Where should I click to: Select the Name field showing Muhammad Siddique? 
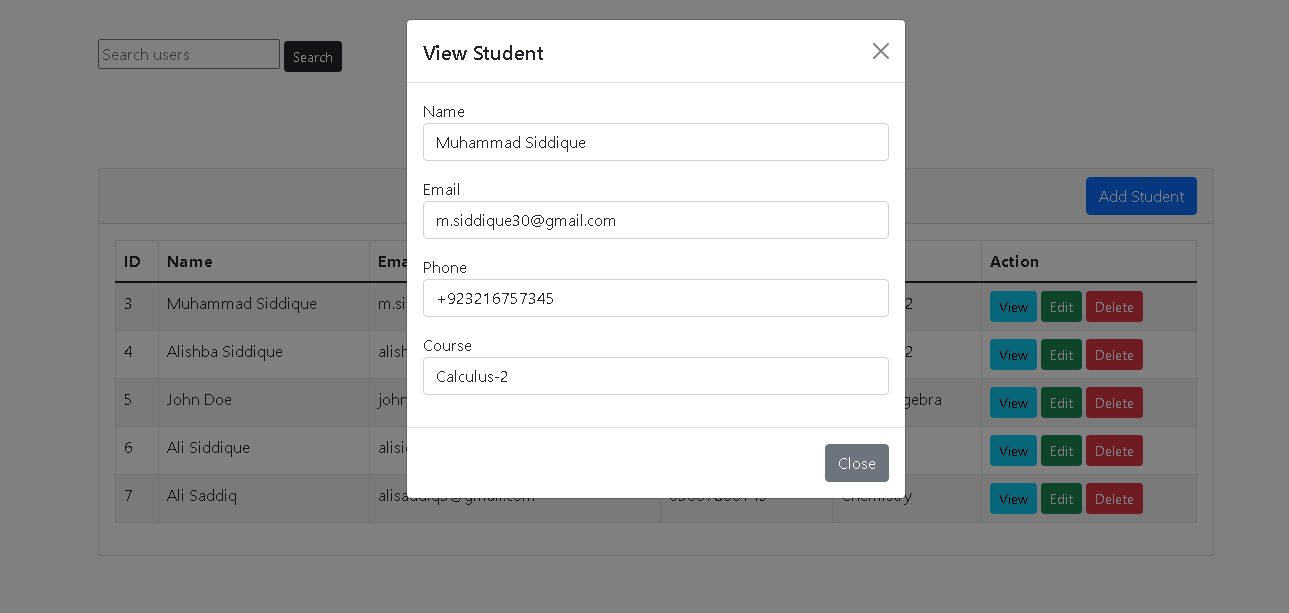click(x=656, y=142)
